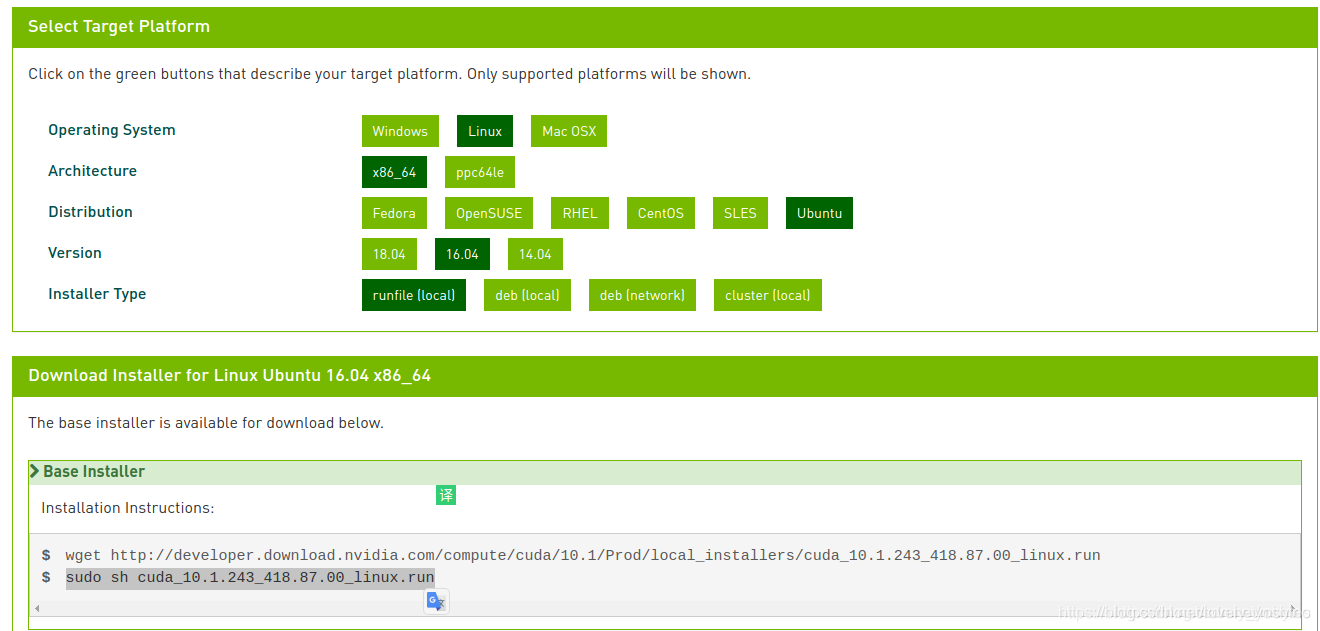Viewport: 1320px width, 631px height.
Task: Click the Distribution label
Action: [x=90, y=212]
